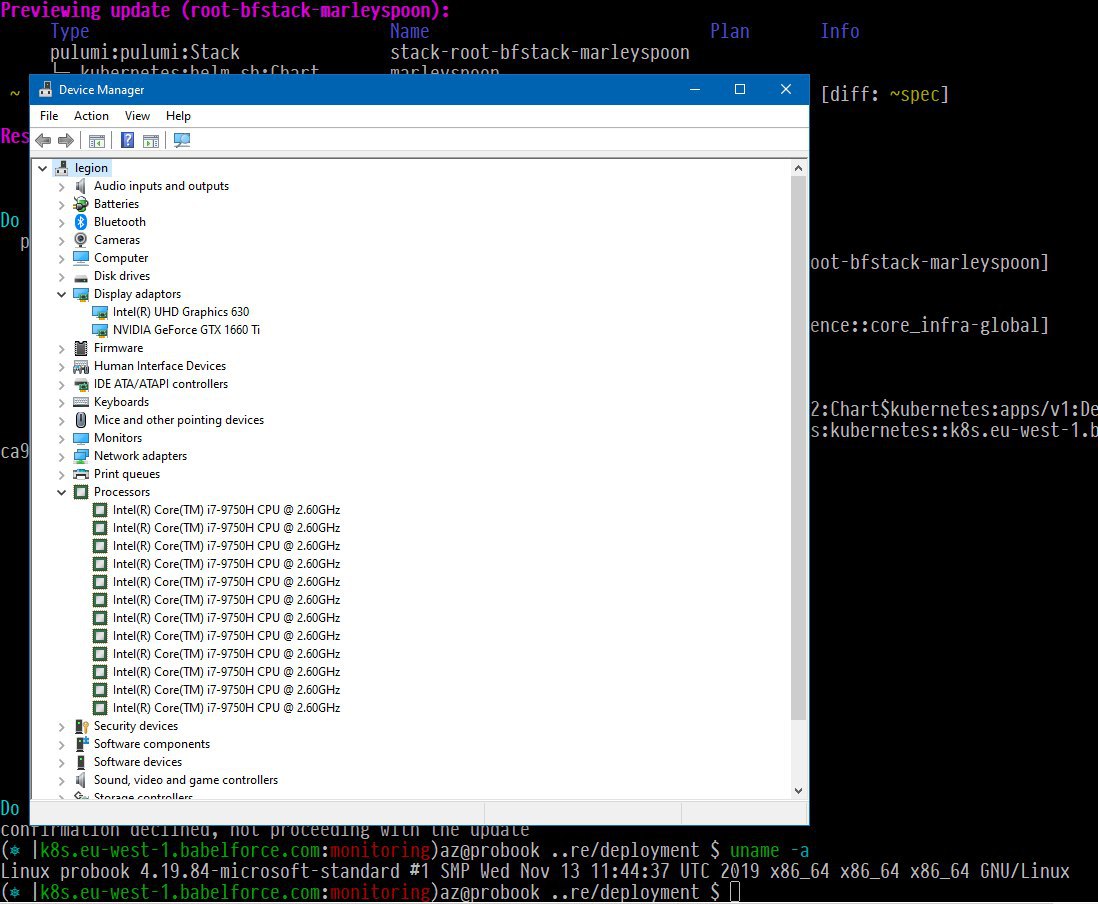Click the printer icon beside Print queues
The height and width of the screenshot is (904, 1098).
point(81,474)
